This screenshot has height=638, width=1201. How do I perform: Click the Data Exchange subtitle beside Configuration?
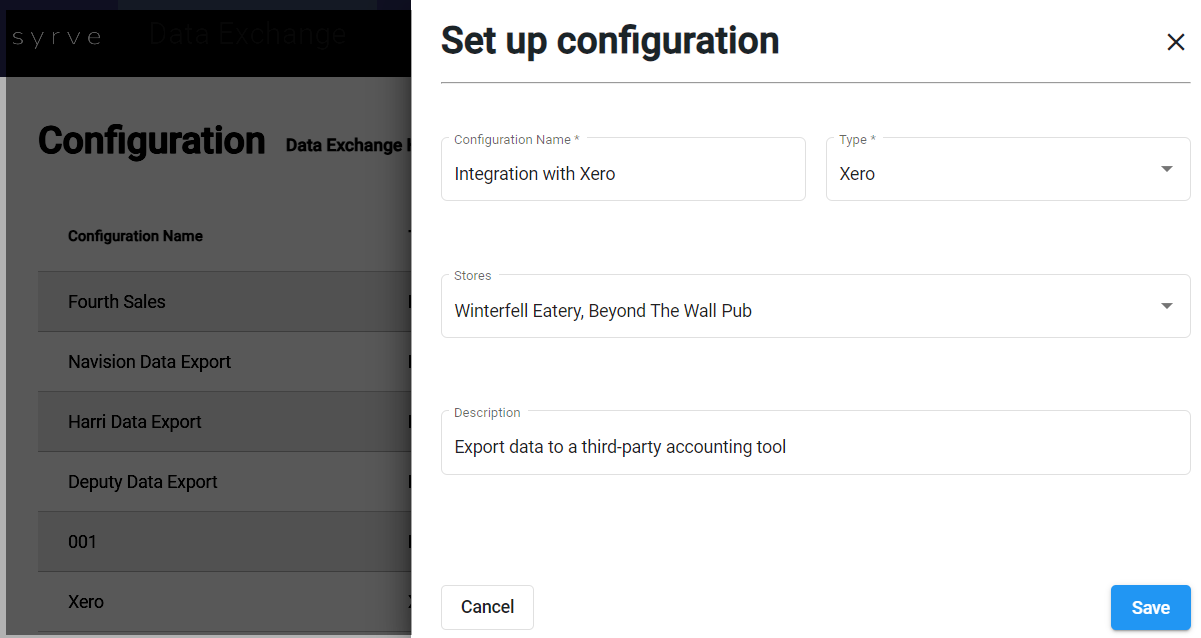[x=346, y=145]
